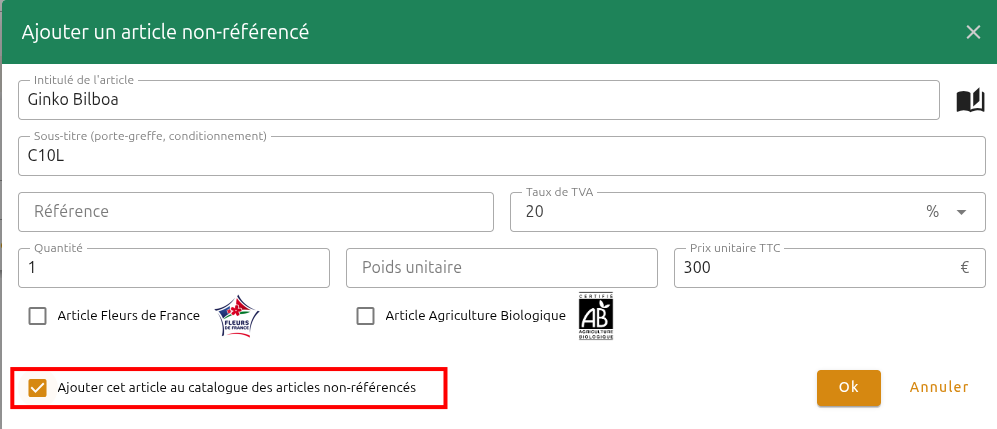Select the empty Référence field
Viewport: 997px width, 429px height.
click(256, 212)
